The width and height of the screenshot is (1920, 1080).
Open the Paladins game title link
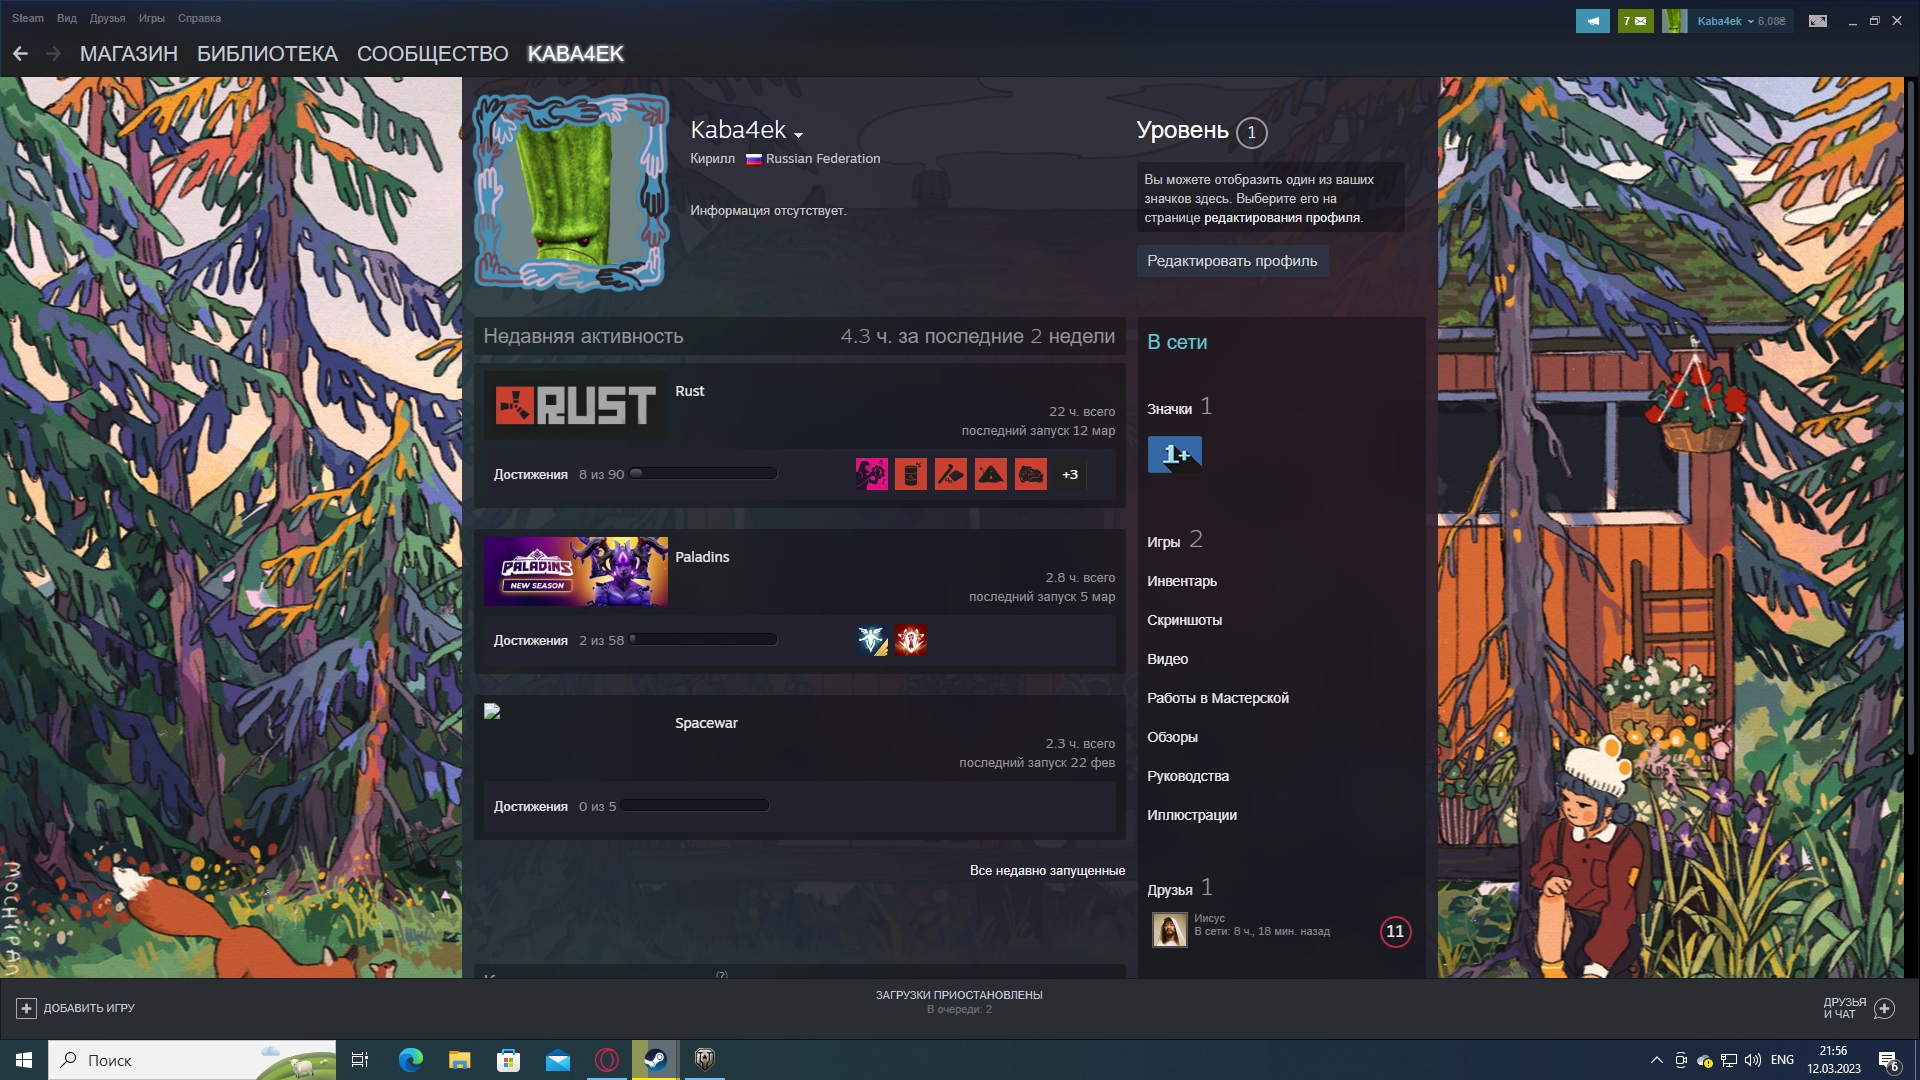[702, 557]
